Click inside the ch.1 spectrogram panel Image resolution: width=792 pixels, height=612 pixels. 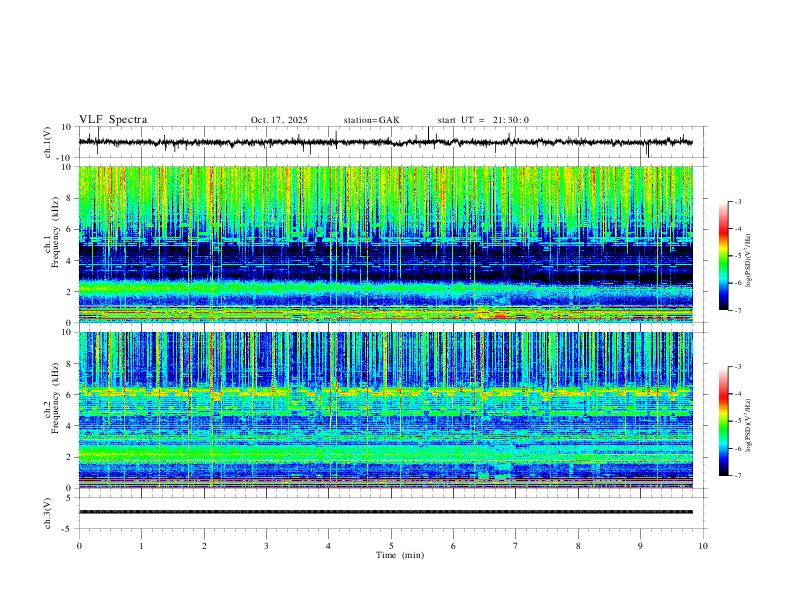[385, 244]
